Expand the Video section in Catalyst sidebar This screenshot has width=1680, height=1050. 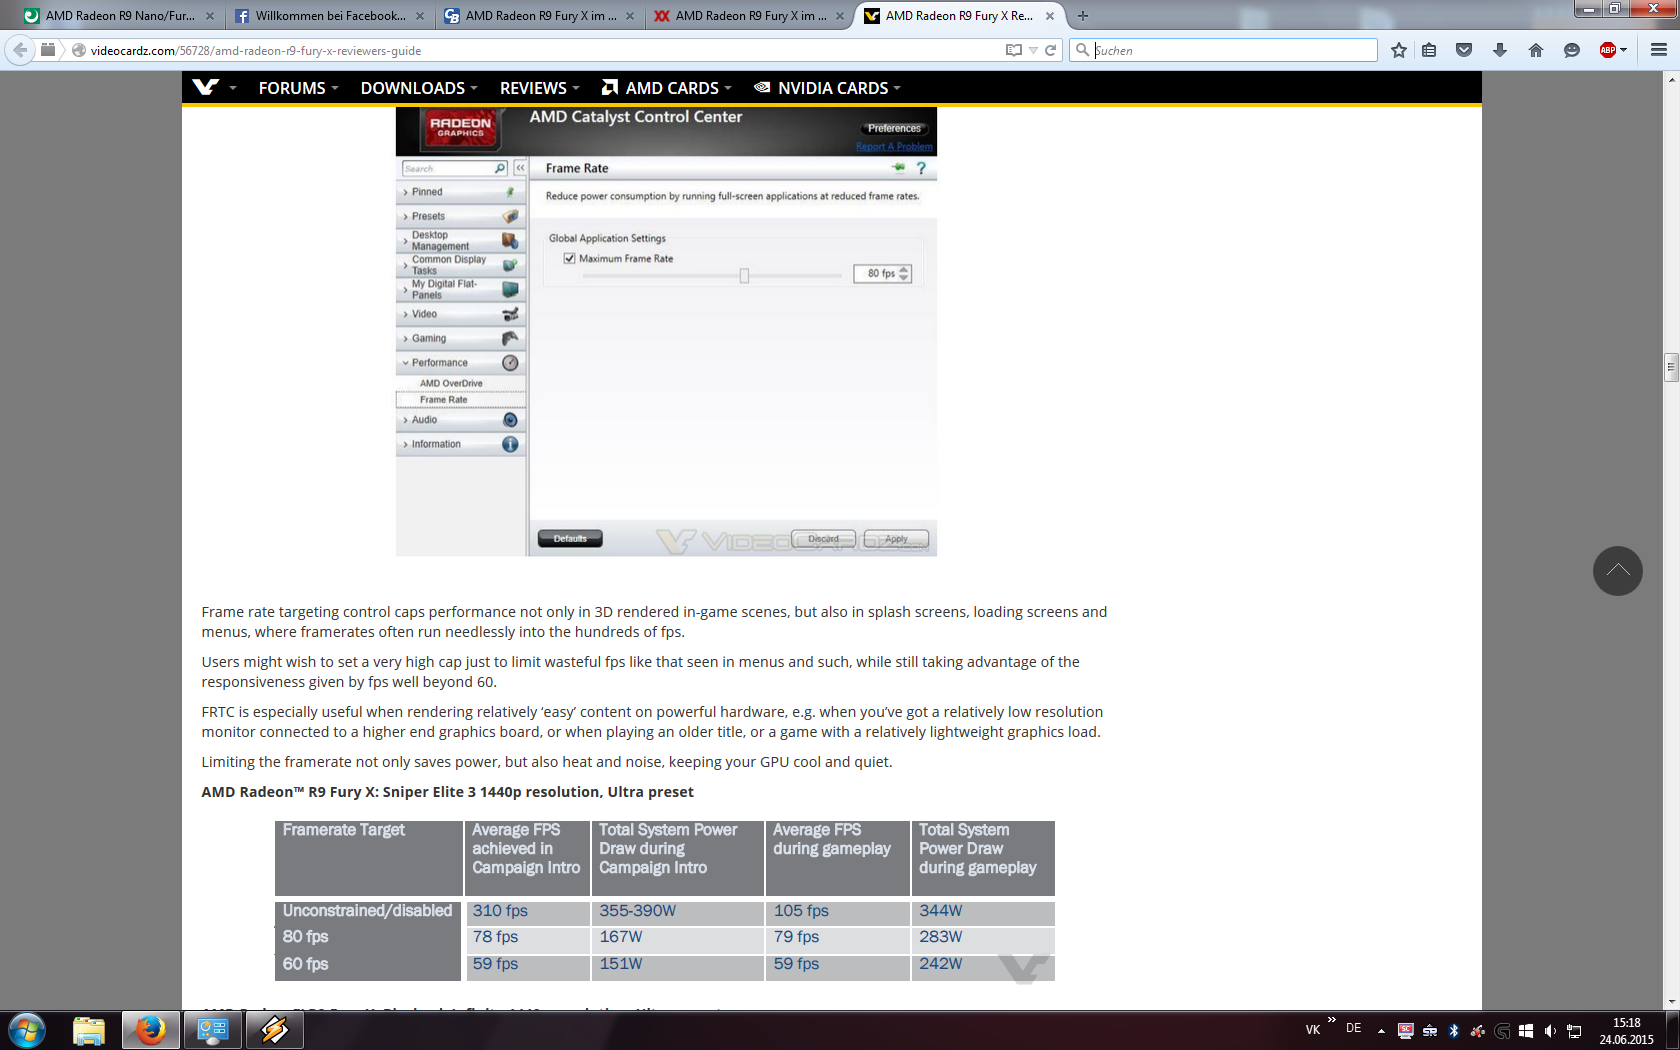461,314
